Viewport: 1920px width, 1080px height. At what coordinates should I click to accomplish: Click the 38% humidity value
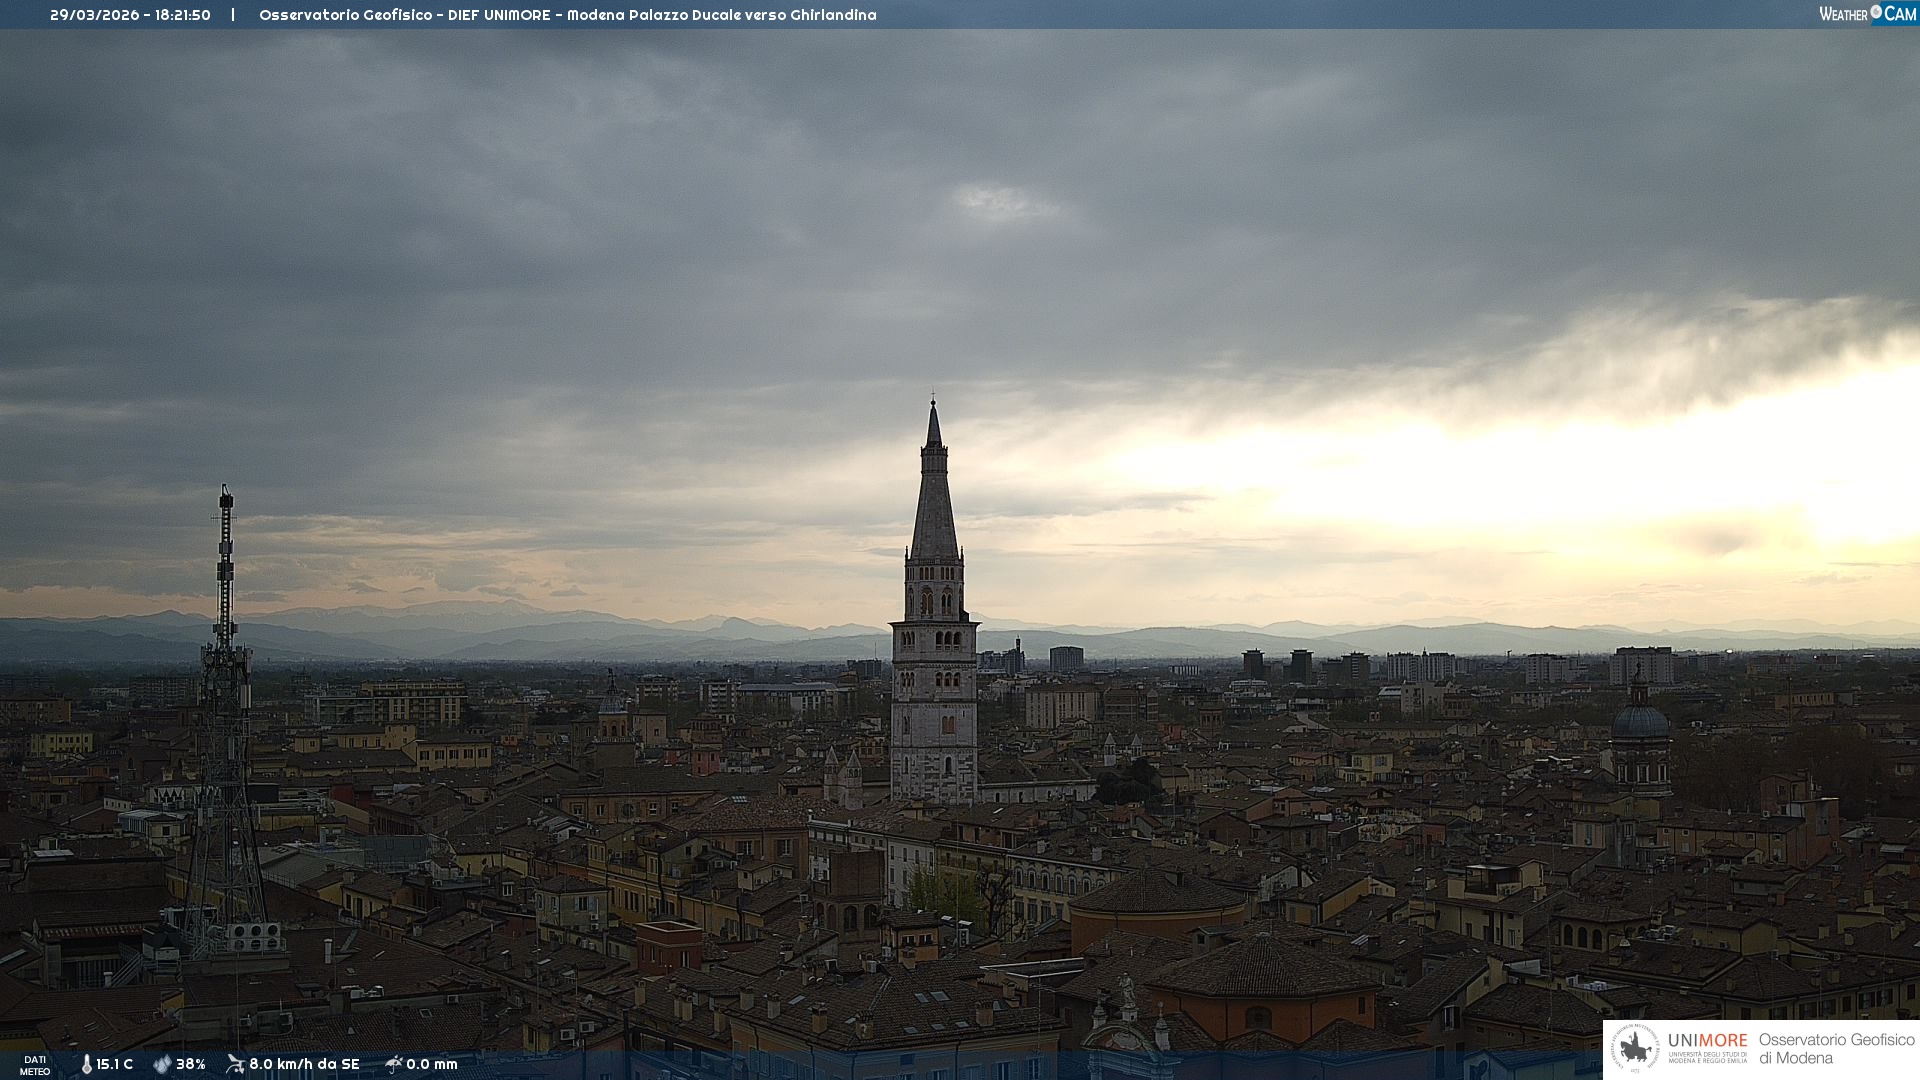coord(190,1065)
